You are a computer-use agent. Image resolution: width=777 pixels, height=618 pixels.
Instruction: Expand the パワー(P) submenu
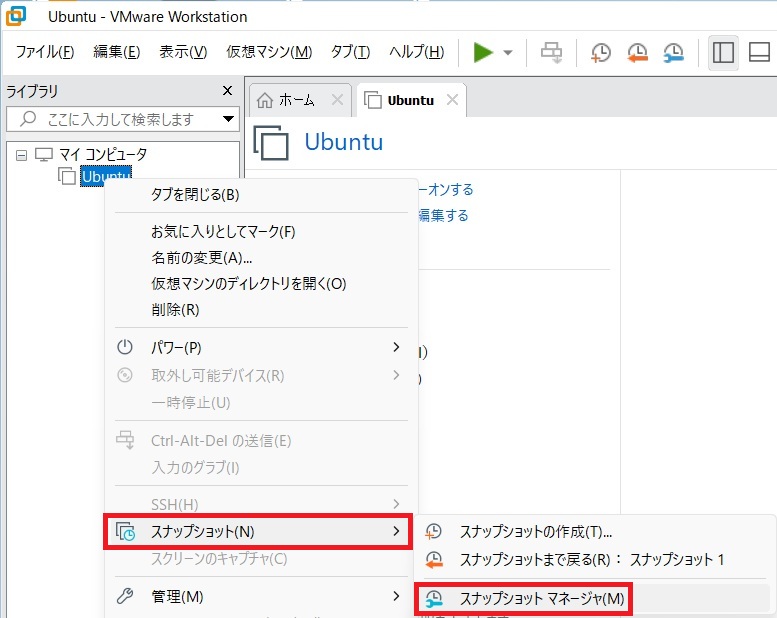(261, 347)
